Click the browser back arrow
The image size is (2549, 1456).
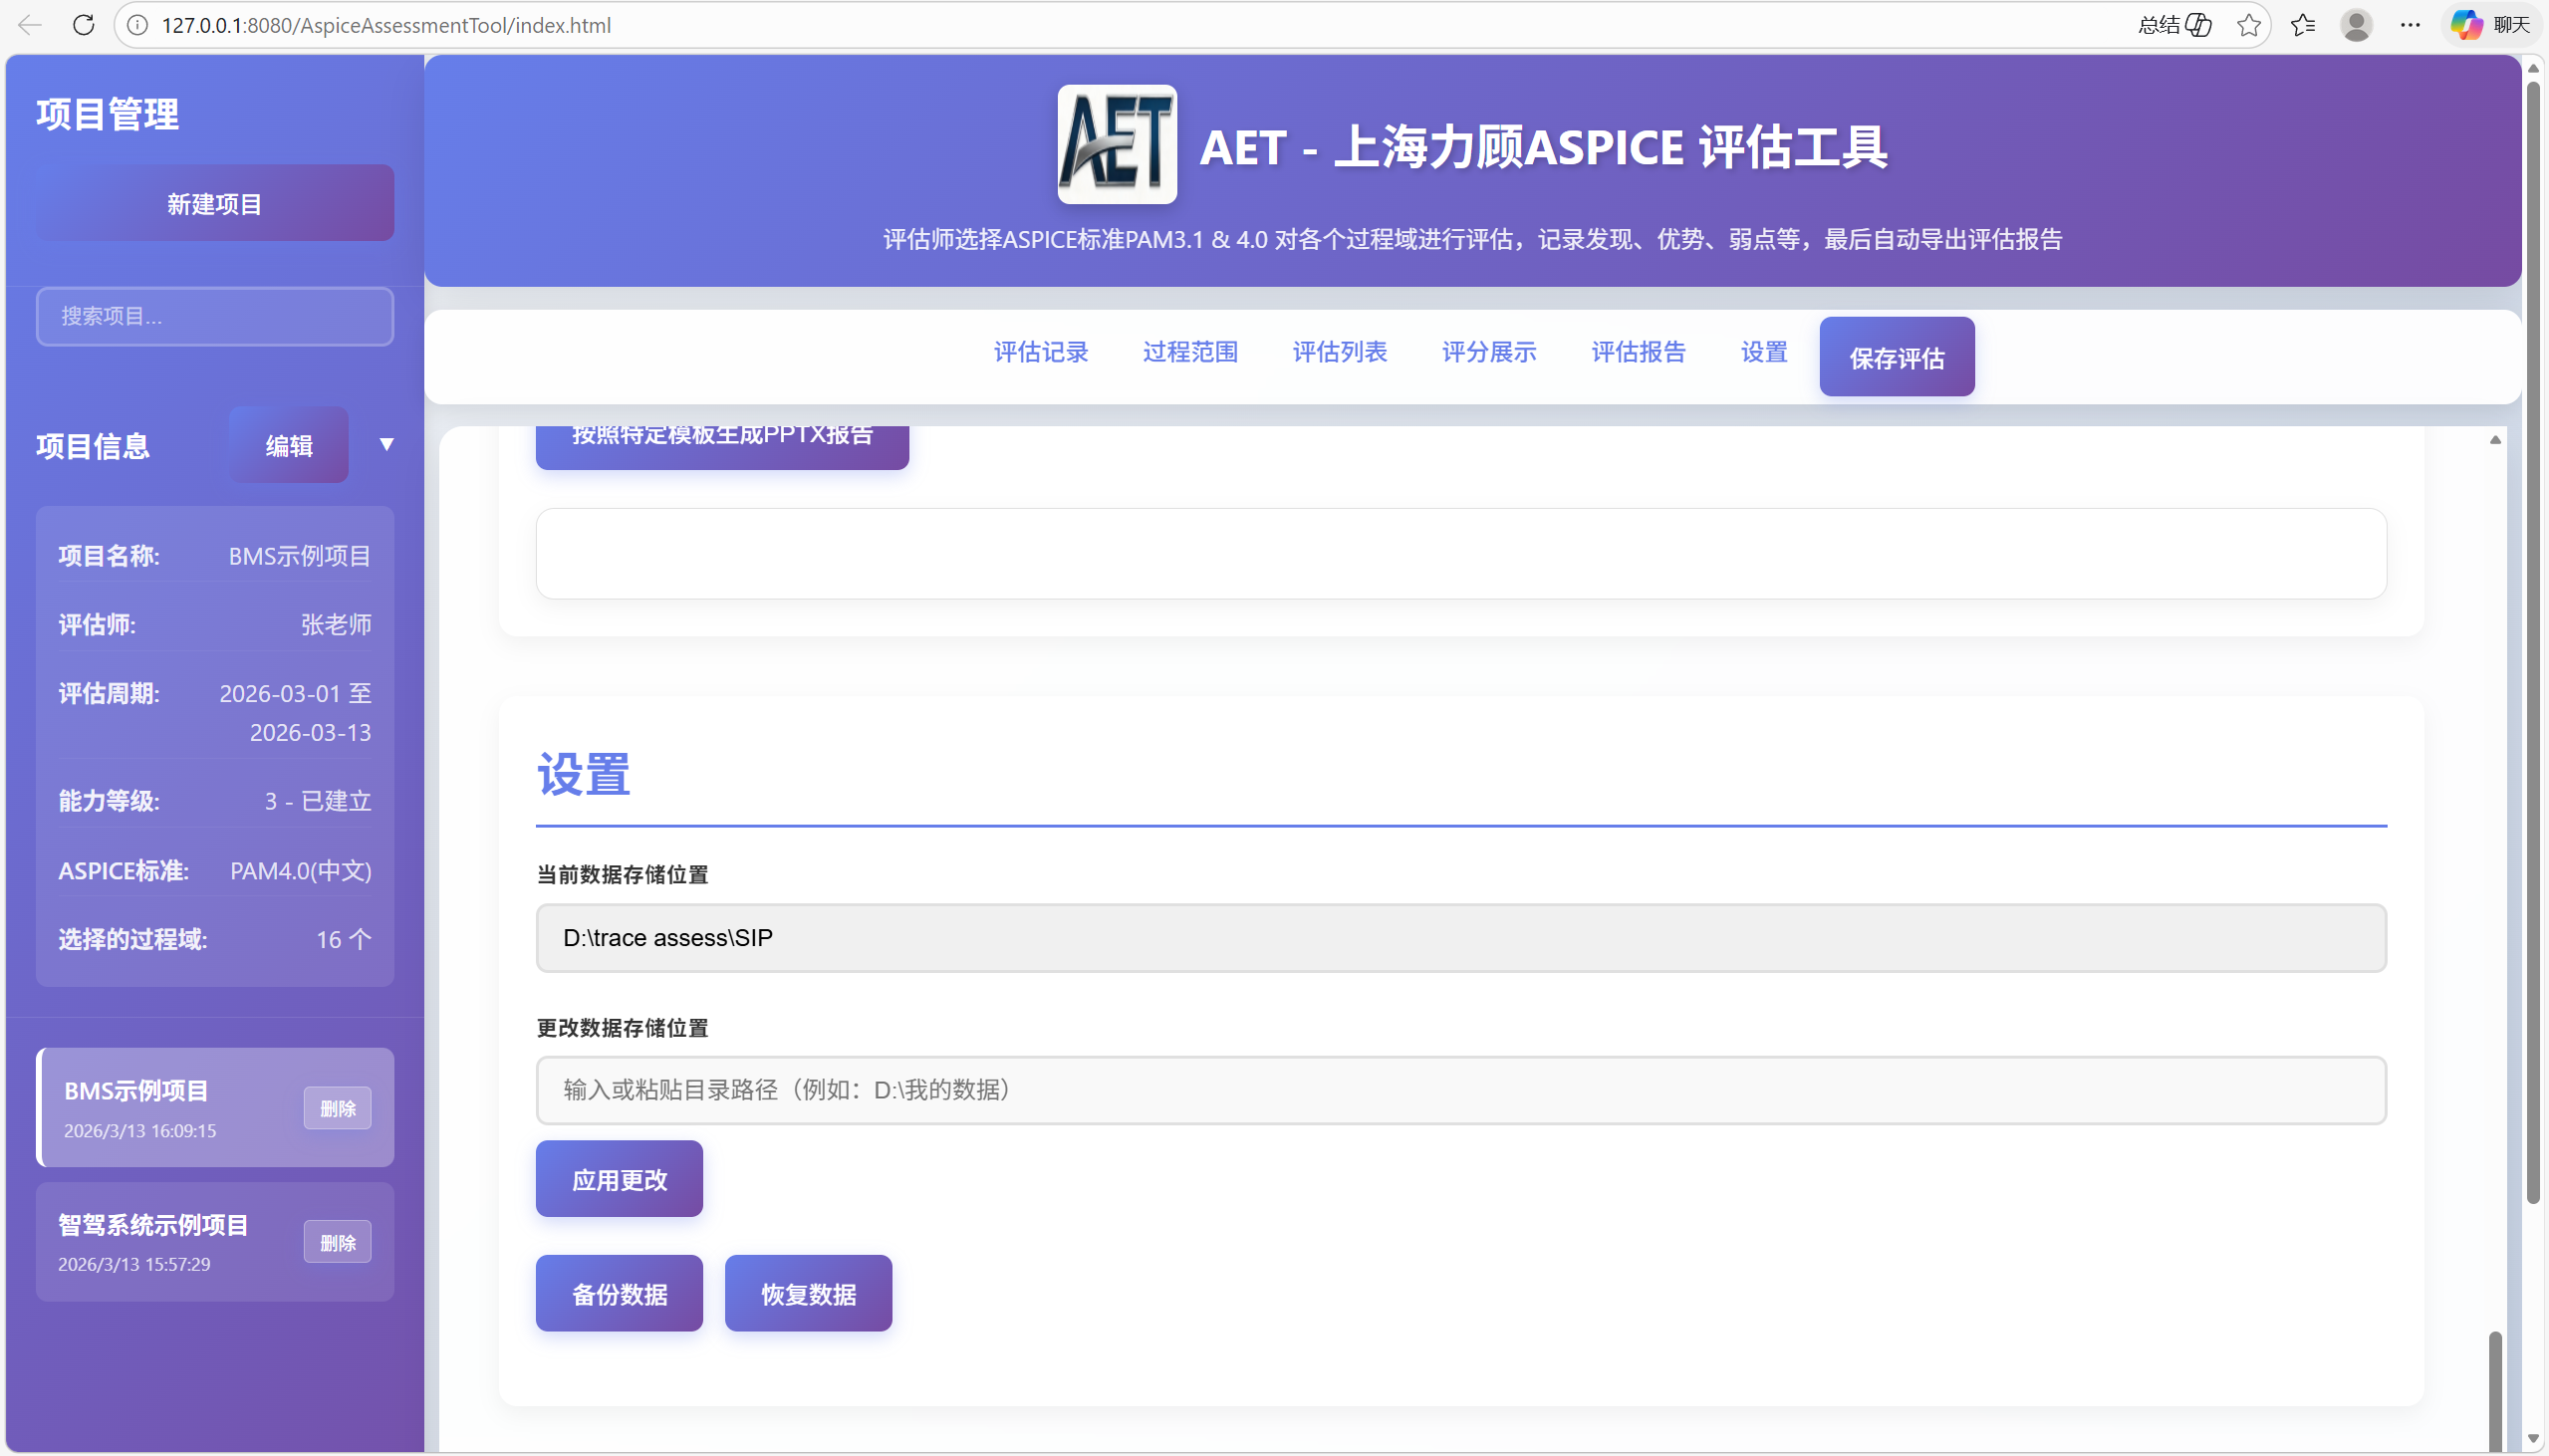pos(30,25)
